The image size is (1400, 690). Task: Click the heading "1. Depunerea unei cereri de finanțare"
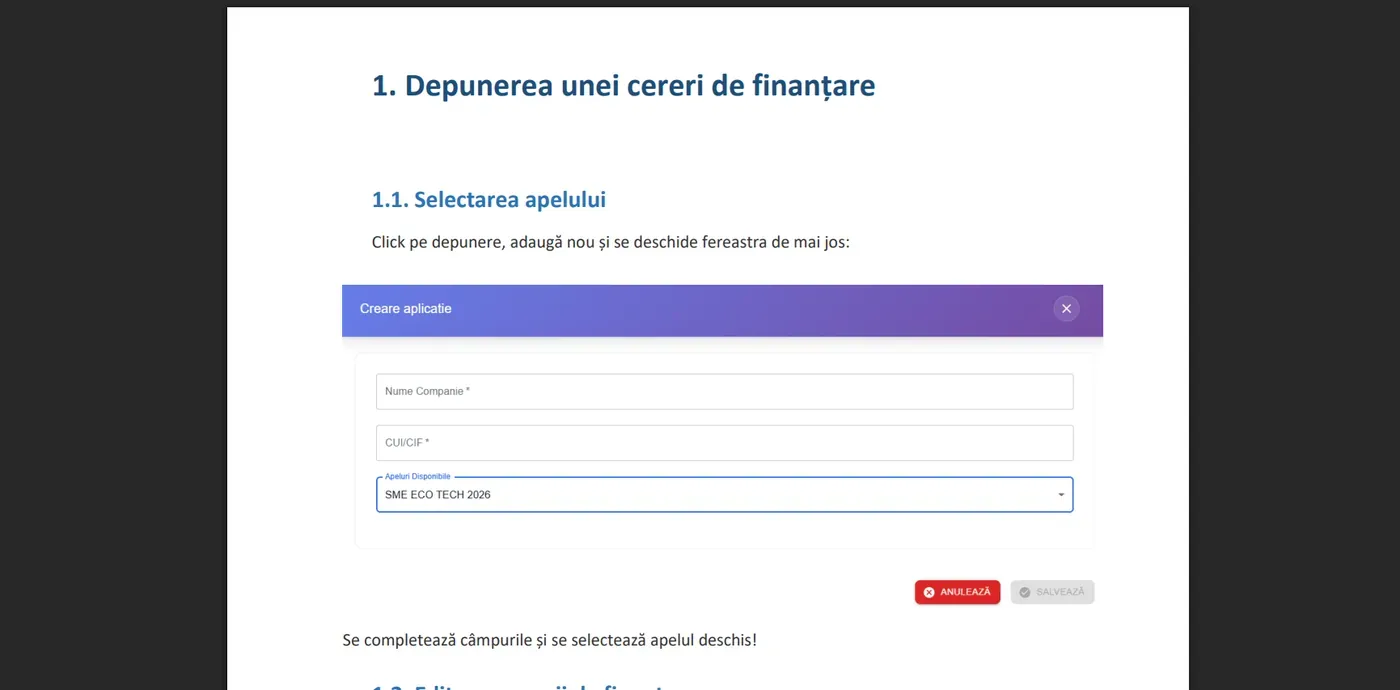click(x=623, y=86)
